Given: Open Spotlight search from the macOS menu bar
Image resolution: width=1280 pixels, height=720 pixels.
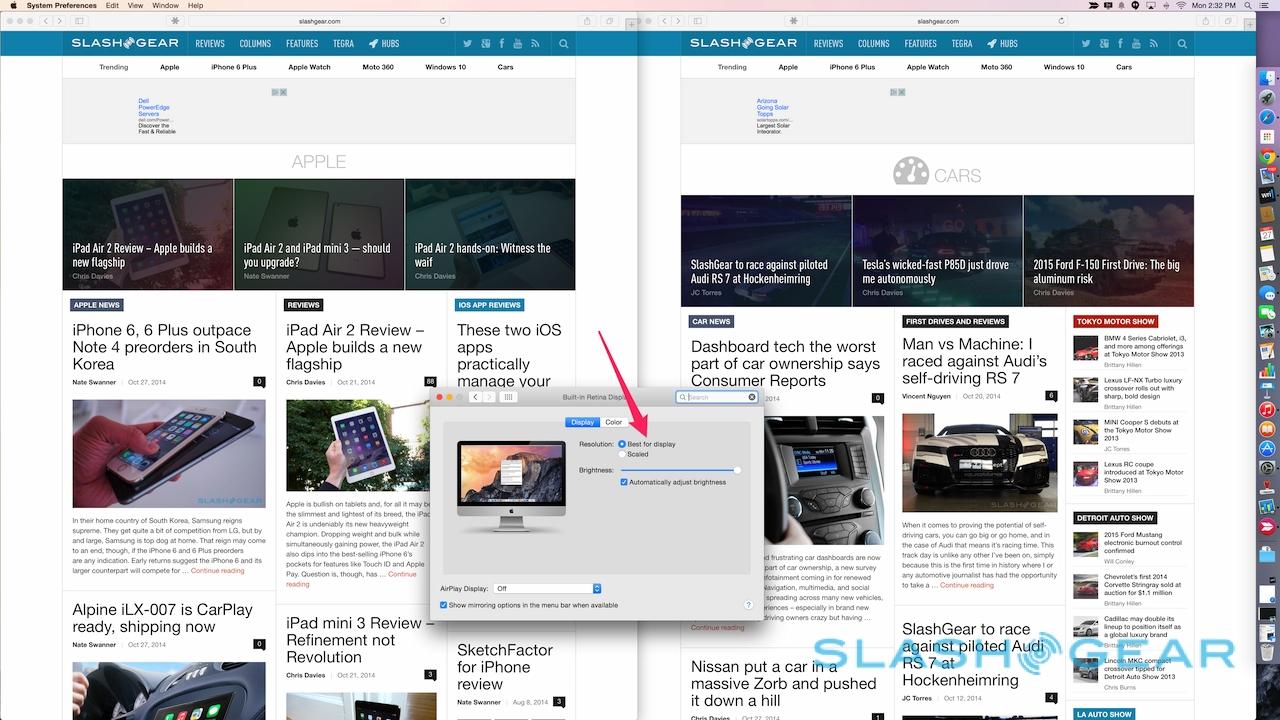Looking at the screenshot, I should pos(1246,6).
